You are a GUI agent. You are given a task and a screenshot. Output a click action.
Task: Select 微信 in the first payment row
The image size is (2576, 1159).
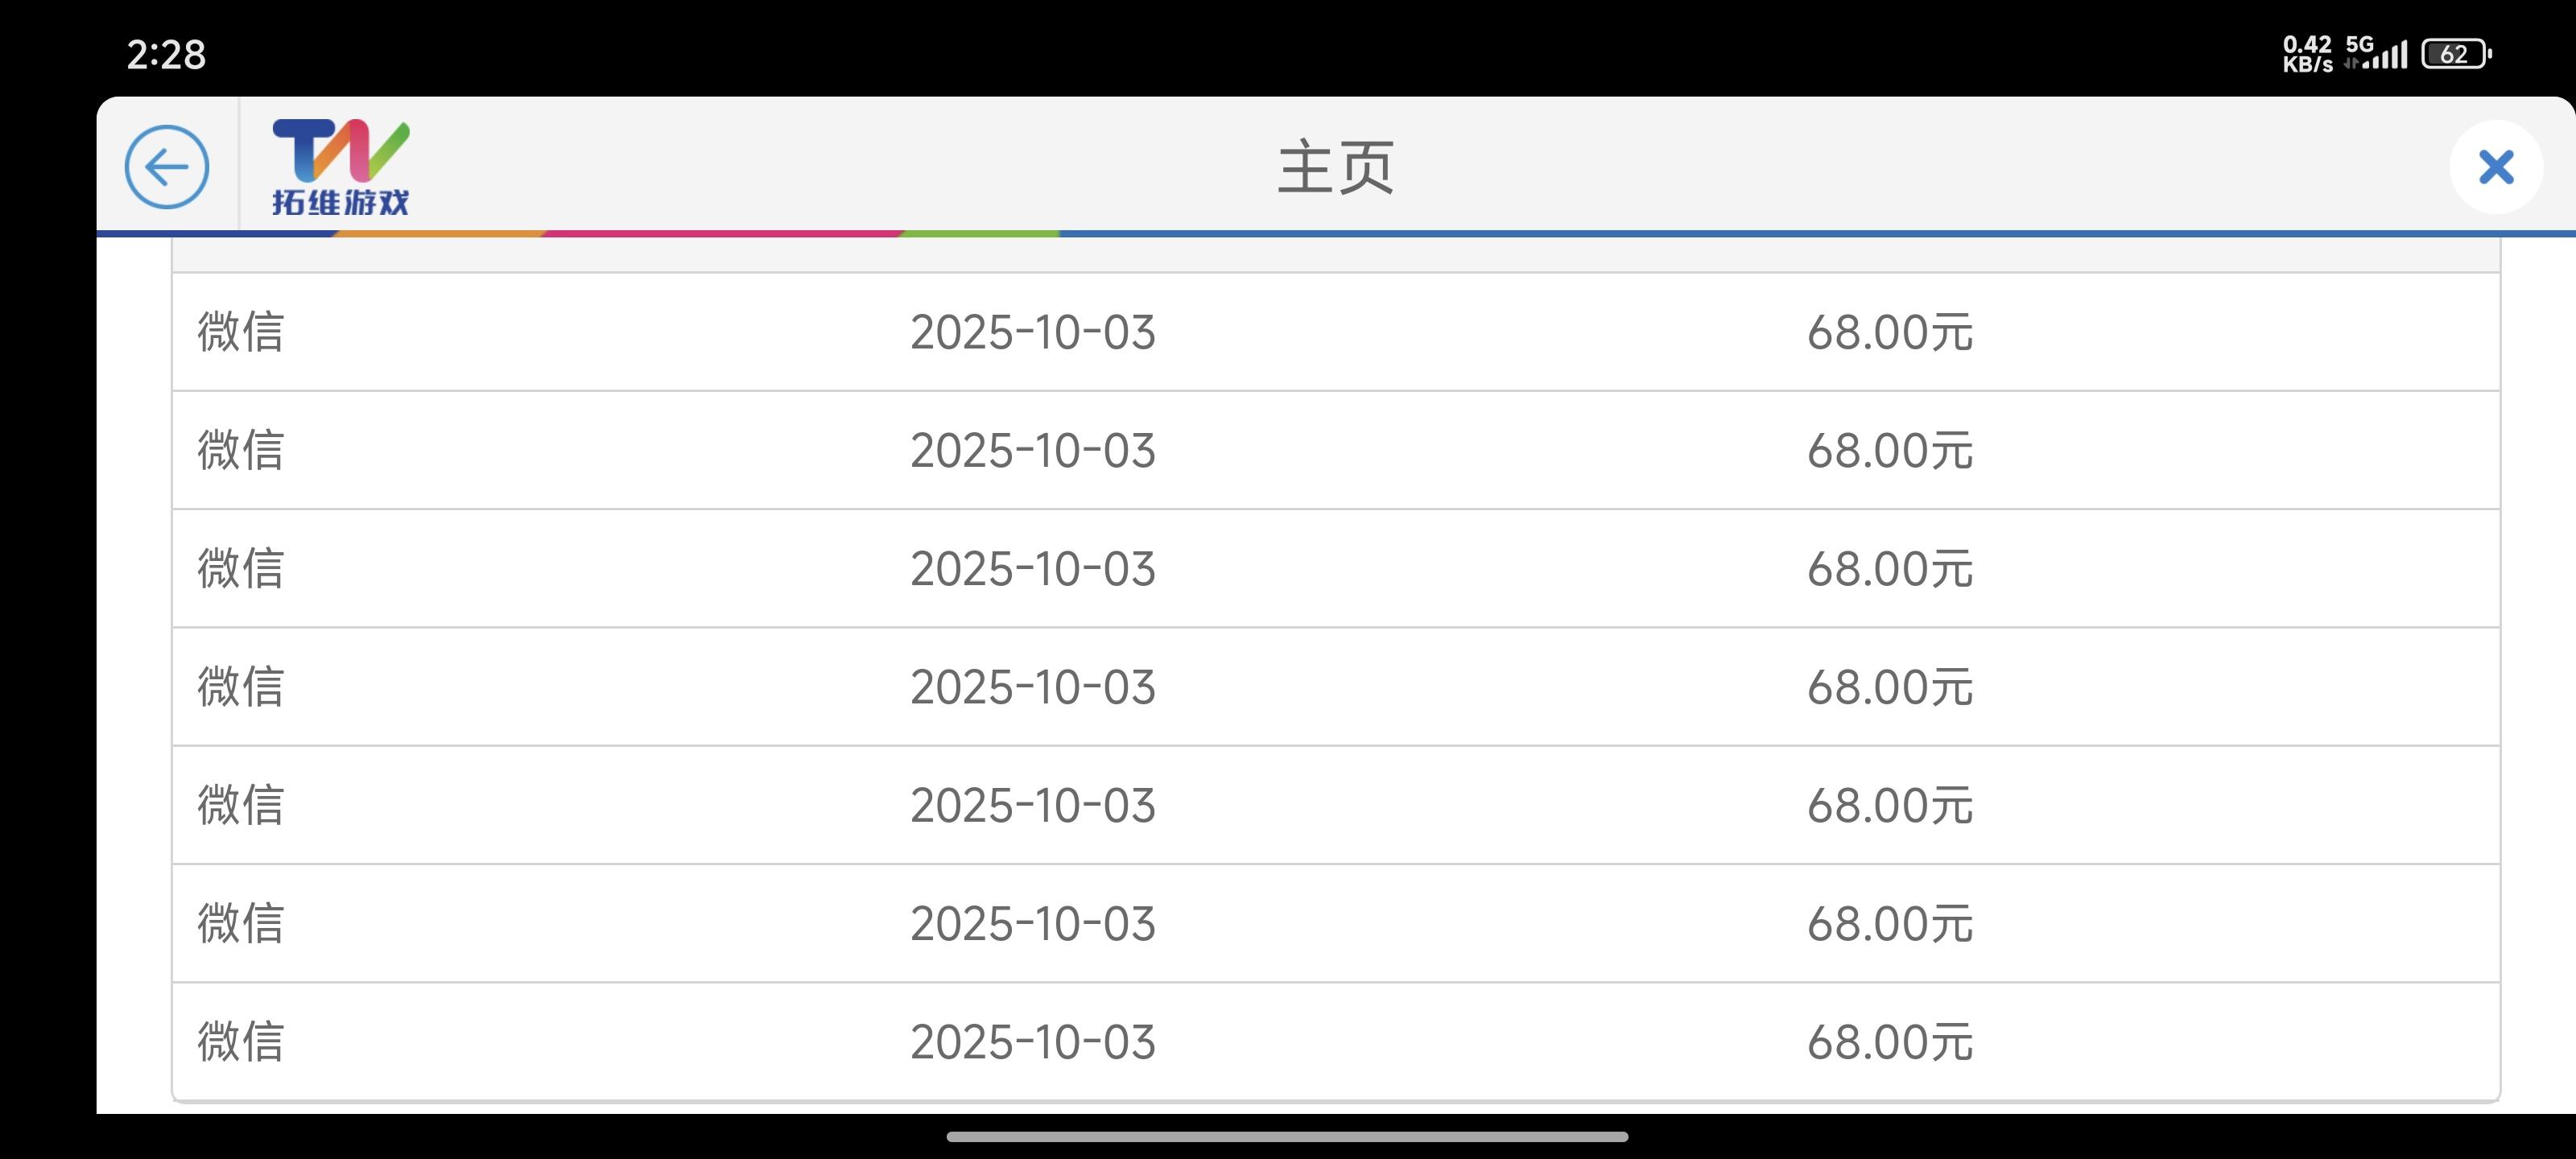click(x=241, y=332)
